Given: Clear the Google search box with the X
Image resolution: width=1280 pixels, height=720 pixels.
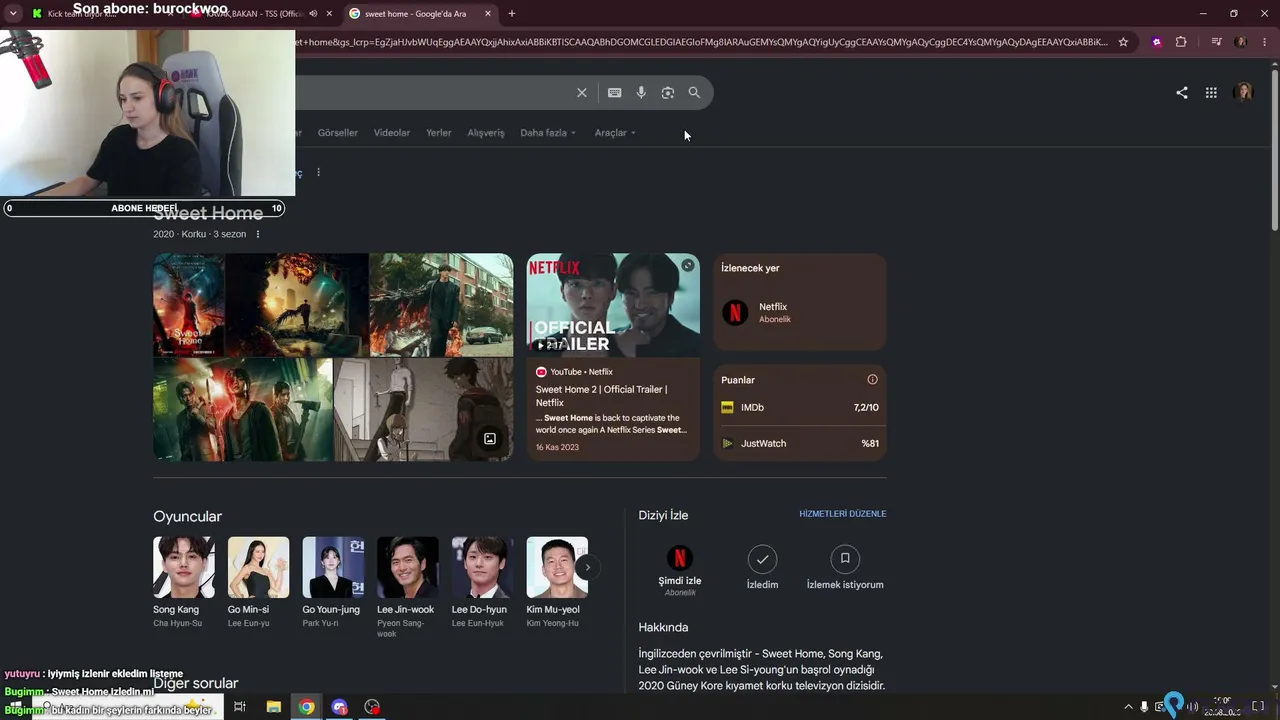Looking at the screenshot, I should (582, 93).
